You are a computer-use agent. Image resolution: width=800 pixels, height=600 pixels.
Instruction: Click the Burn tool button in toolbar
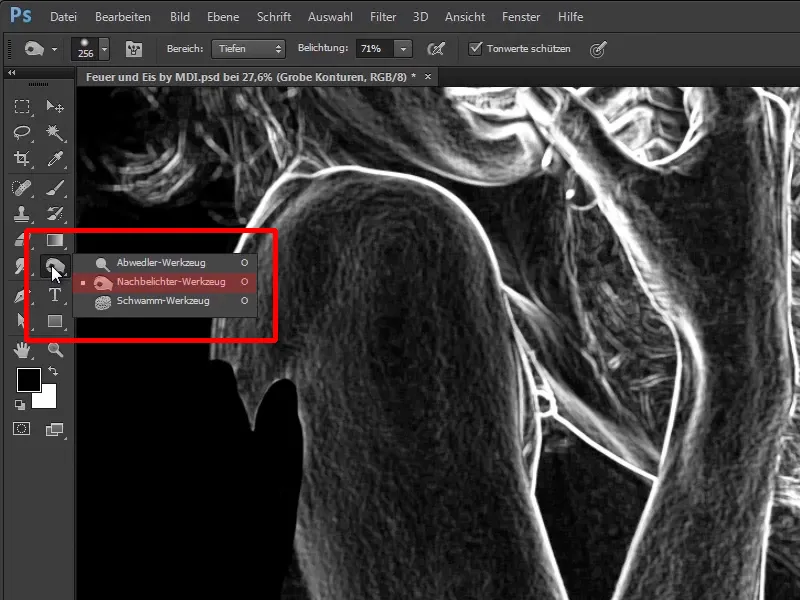coord(55,266)
